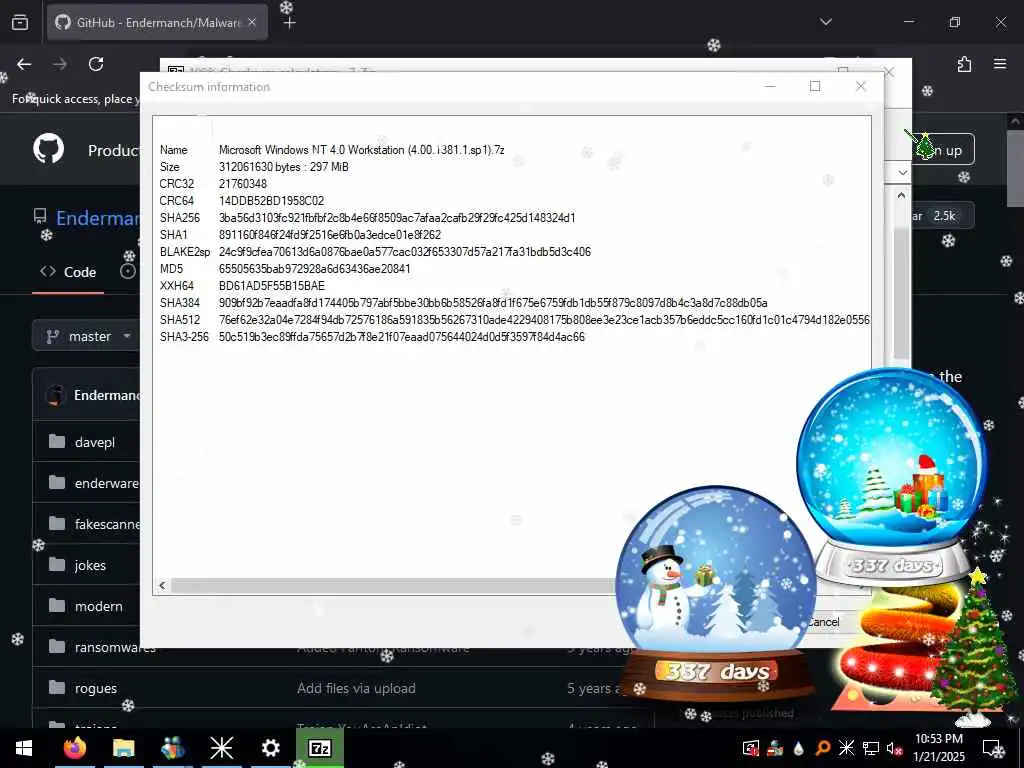The height and width of the screenshot is (768, 1024).
Task: Open a new browser tab
Action: click(289, 23)
